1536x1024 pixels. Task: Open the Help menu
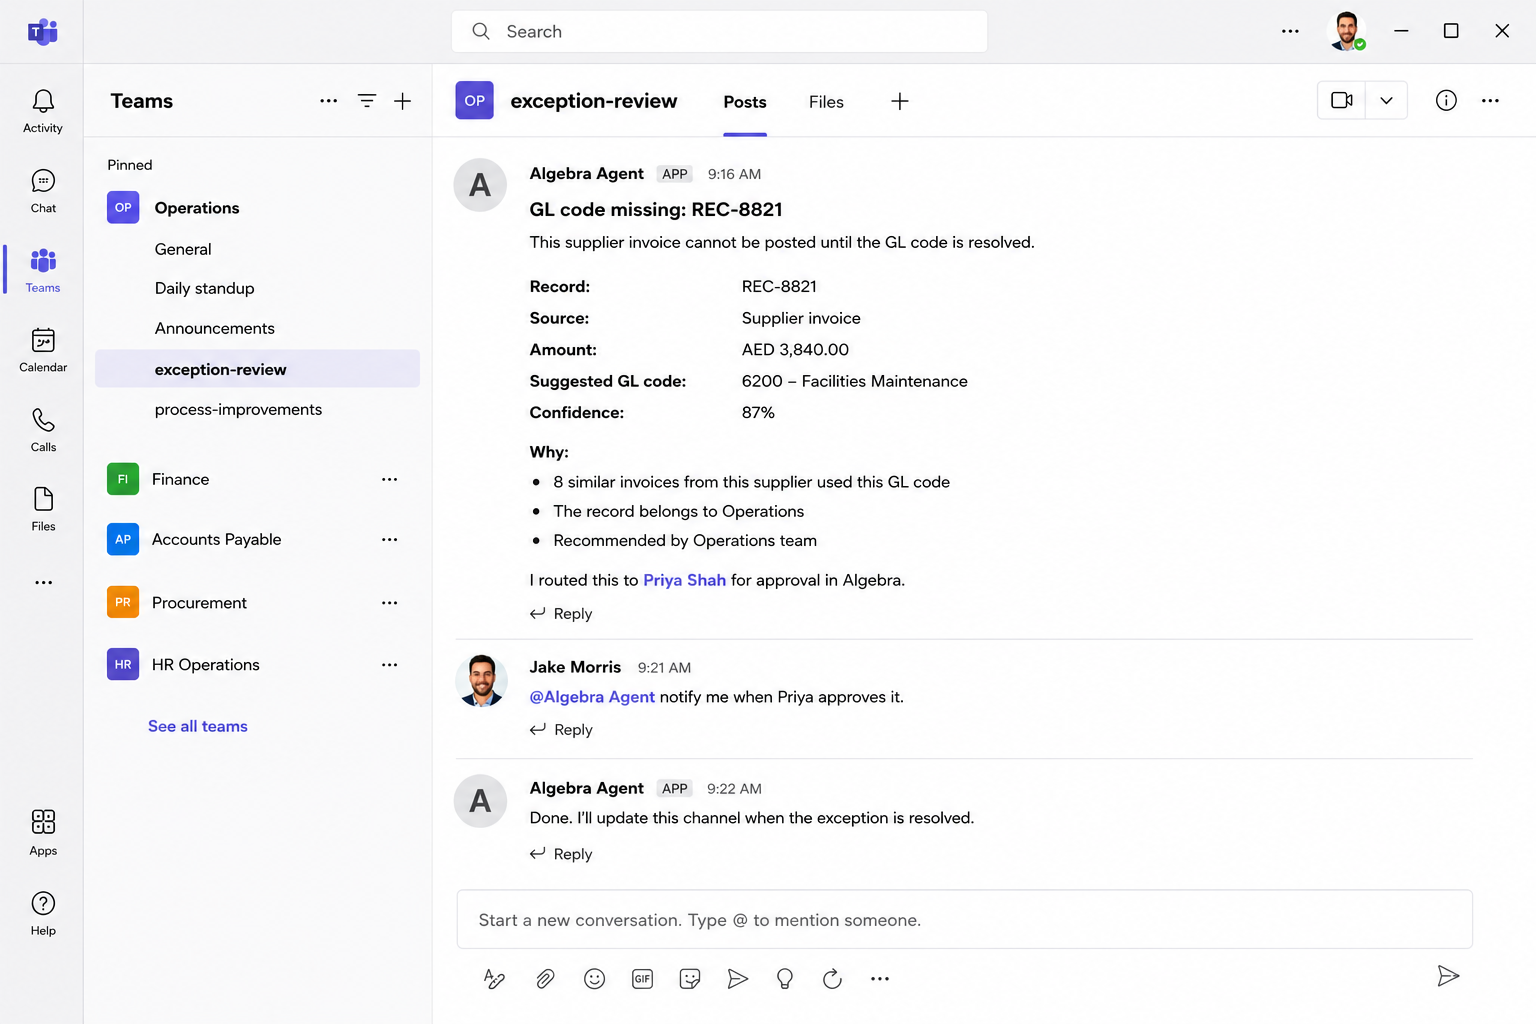click(43, 913)
